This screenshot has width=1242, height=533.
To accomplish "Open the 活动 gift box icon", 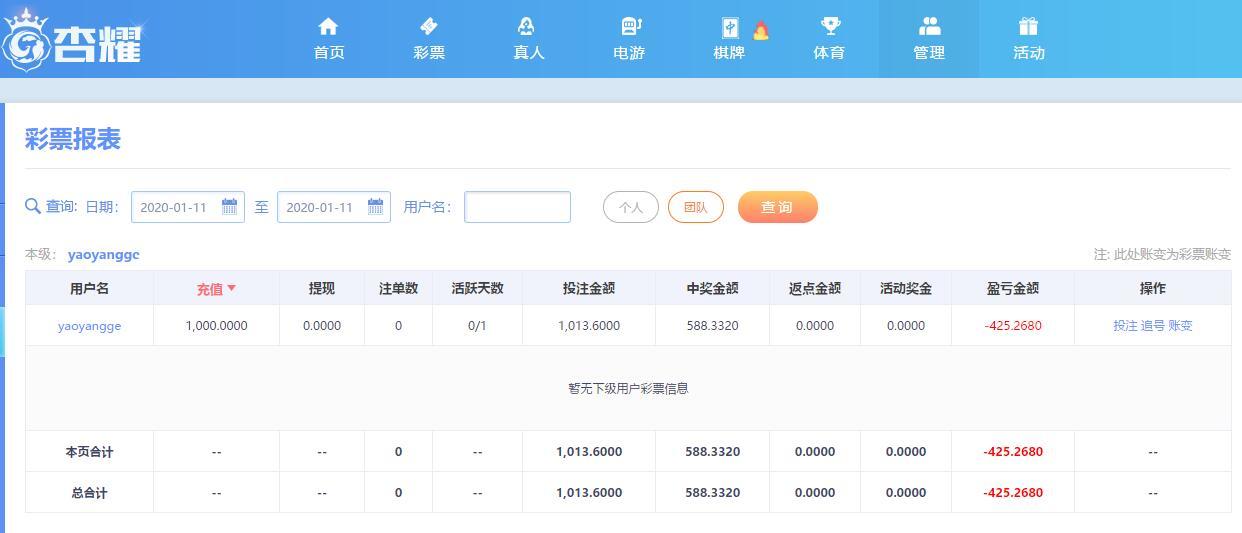I will [1029, 26].
